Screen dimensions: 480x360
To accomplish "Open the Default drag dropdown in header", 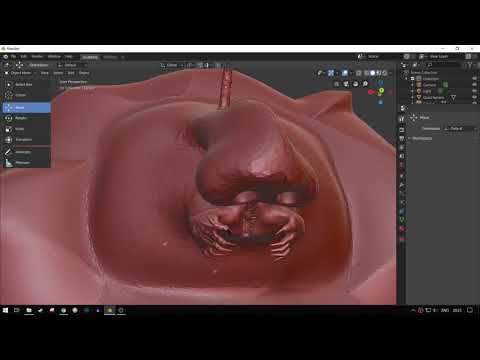I will click(x=71, y=65).
